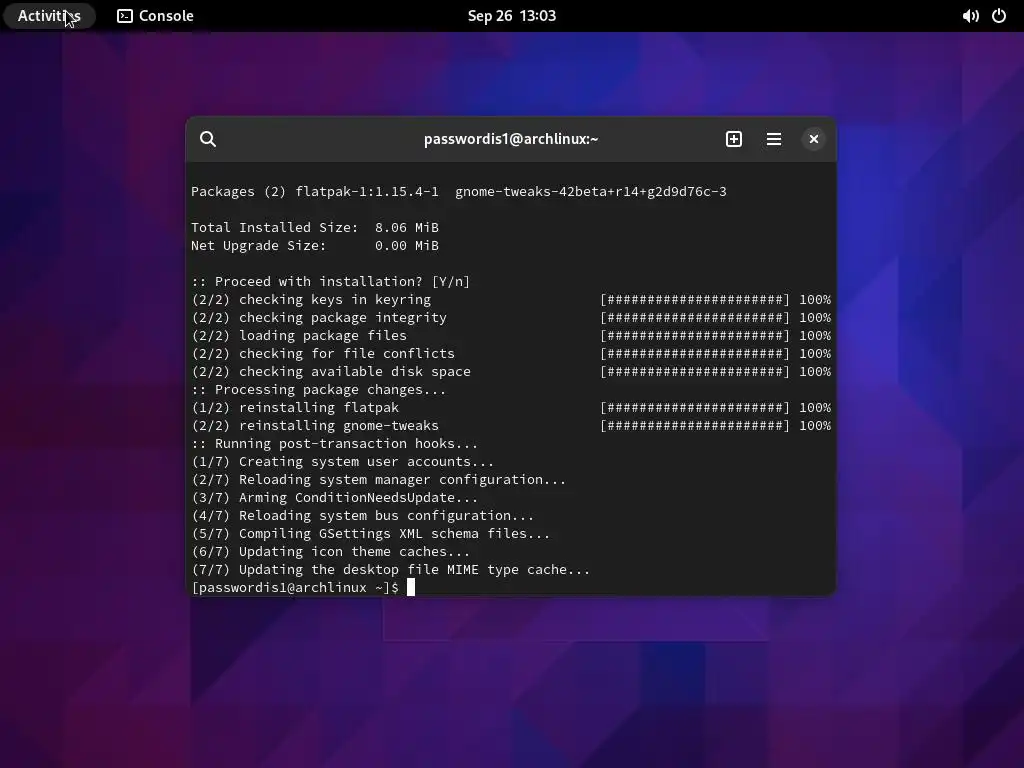Click 'Updating the desktop file MIME type cache...' line

(391, 569)
